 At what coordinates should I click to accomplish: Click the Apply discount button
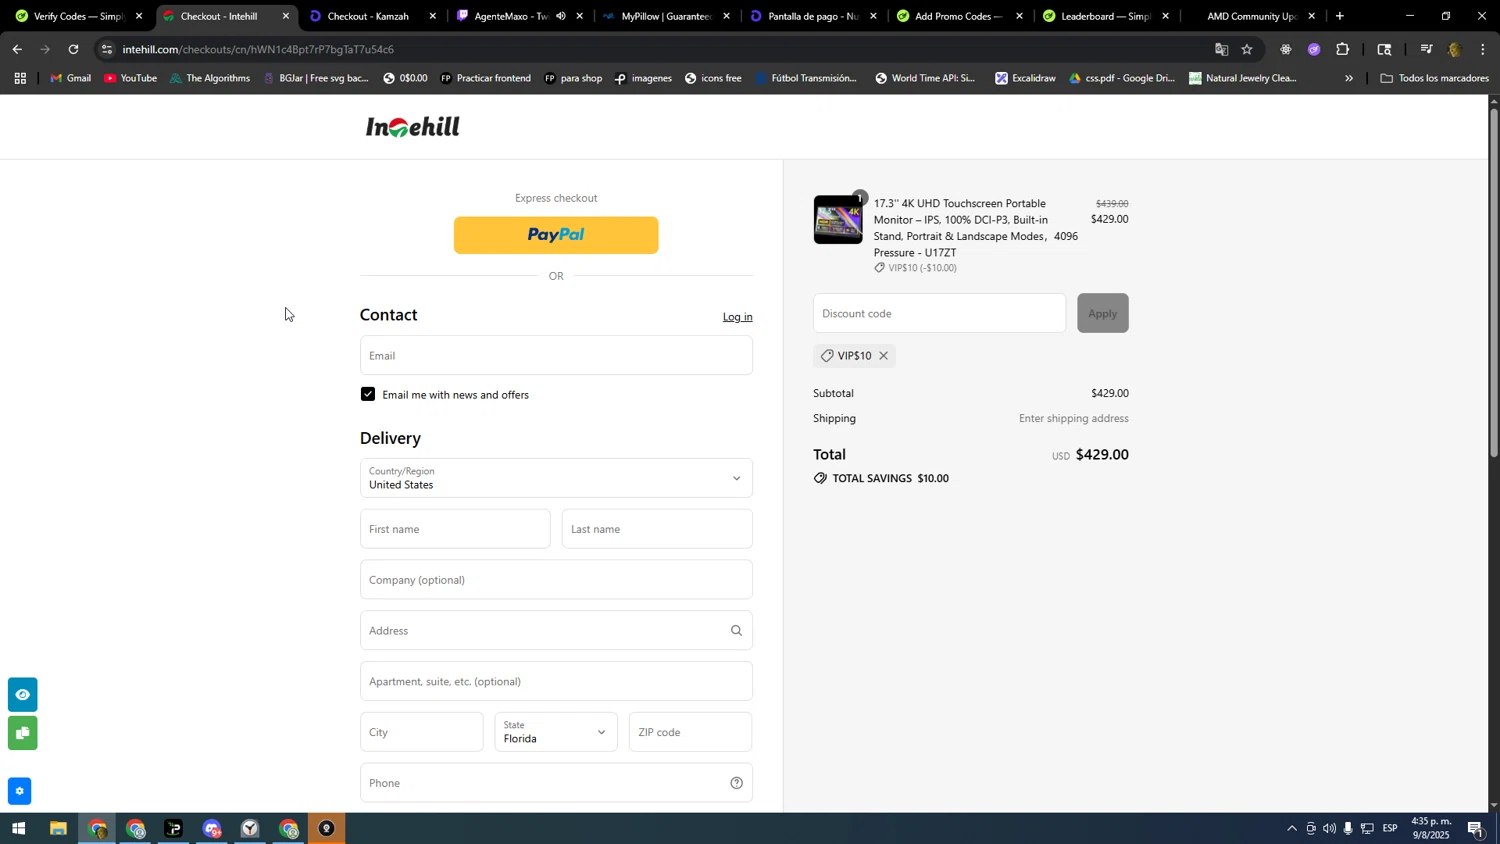1102,313
